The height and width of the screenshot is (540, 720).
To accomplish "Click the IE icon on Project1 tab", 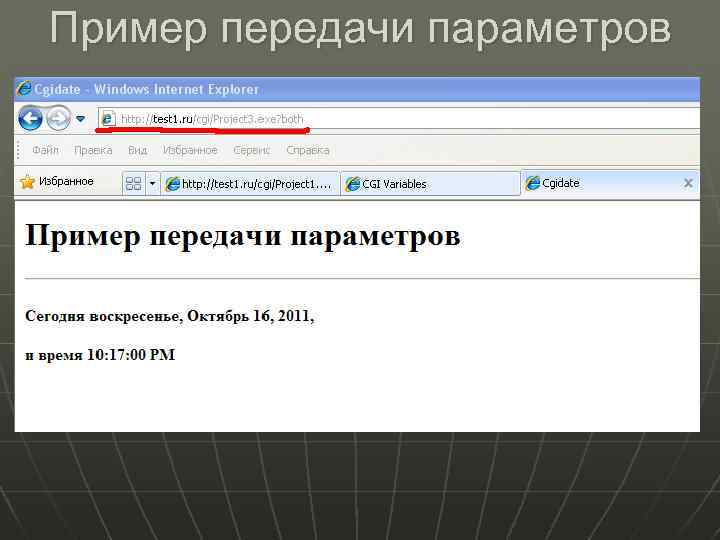I will coord(172,184).
